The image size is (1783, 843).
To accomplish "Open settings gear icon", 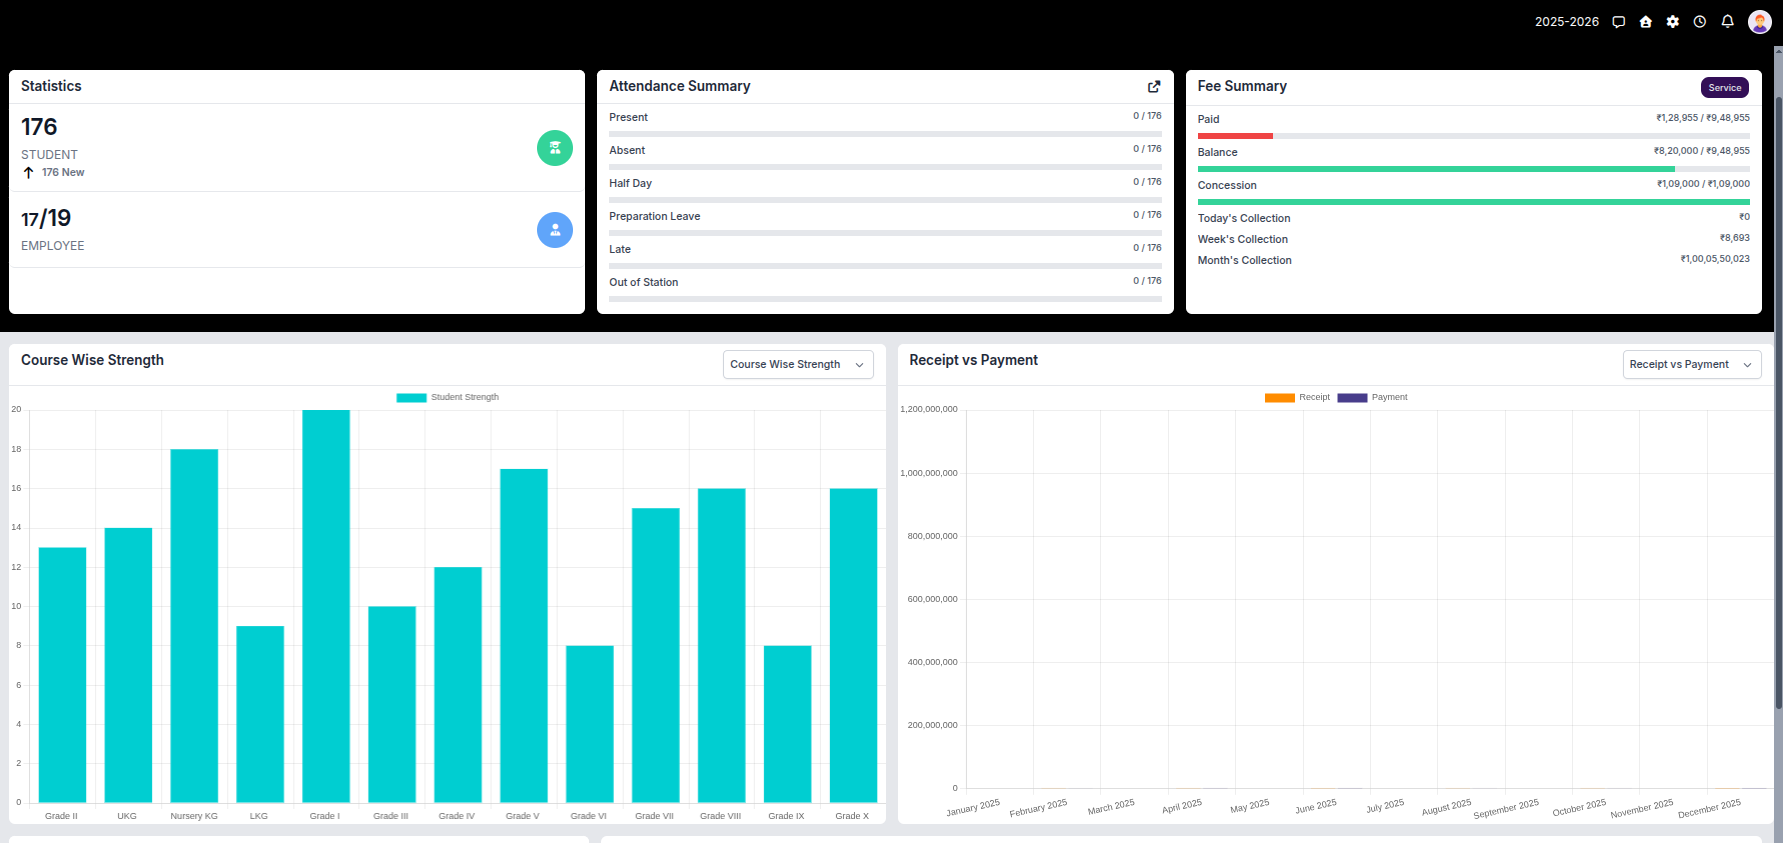I will point(1672,22).
